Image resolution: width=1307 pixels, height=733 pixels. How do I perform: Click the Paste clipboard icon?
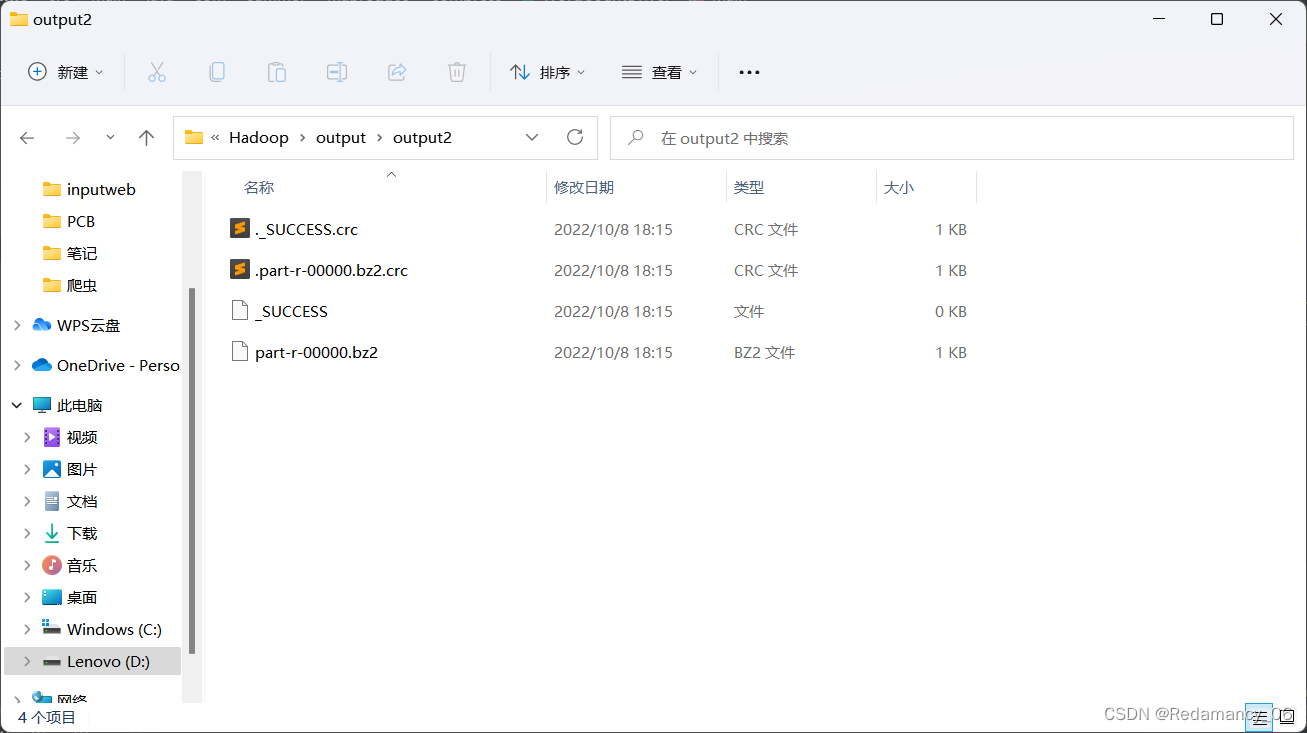pyautogui.click(x=277, y=72)
